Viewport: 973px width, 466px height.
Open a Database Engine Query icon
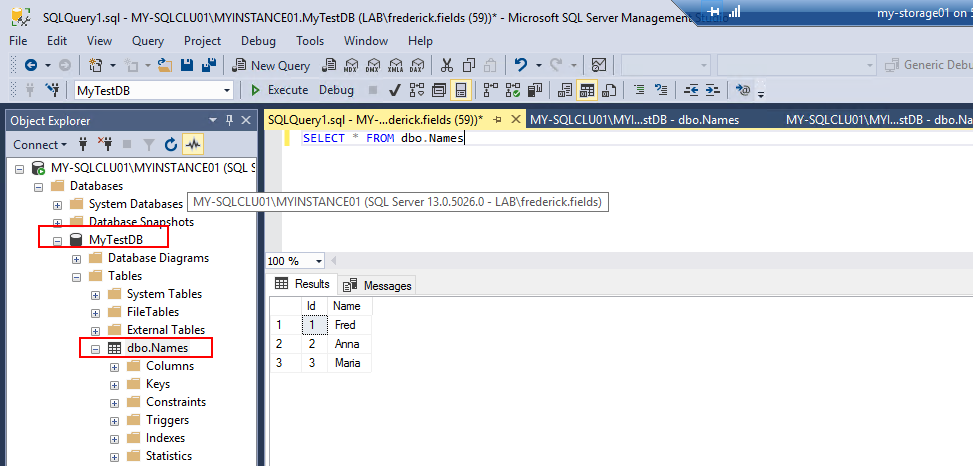tap(329, 65)
